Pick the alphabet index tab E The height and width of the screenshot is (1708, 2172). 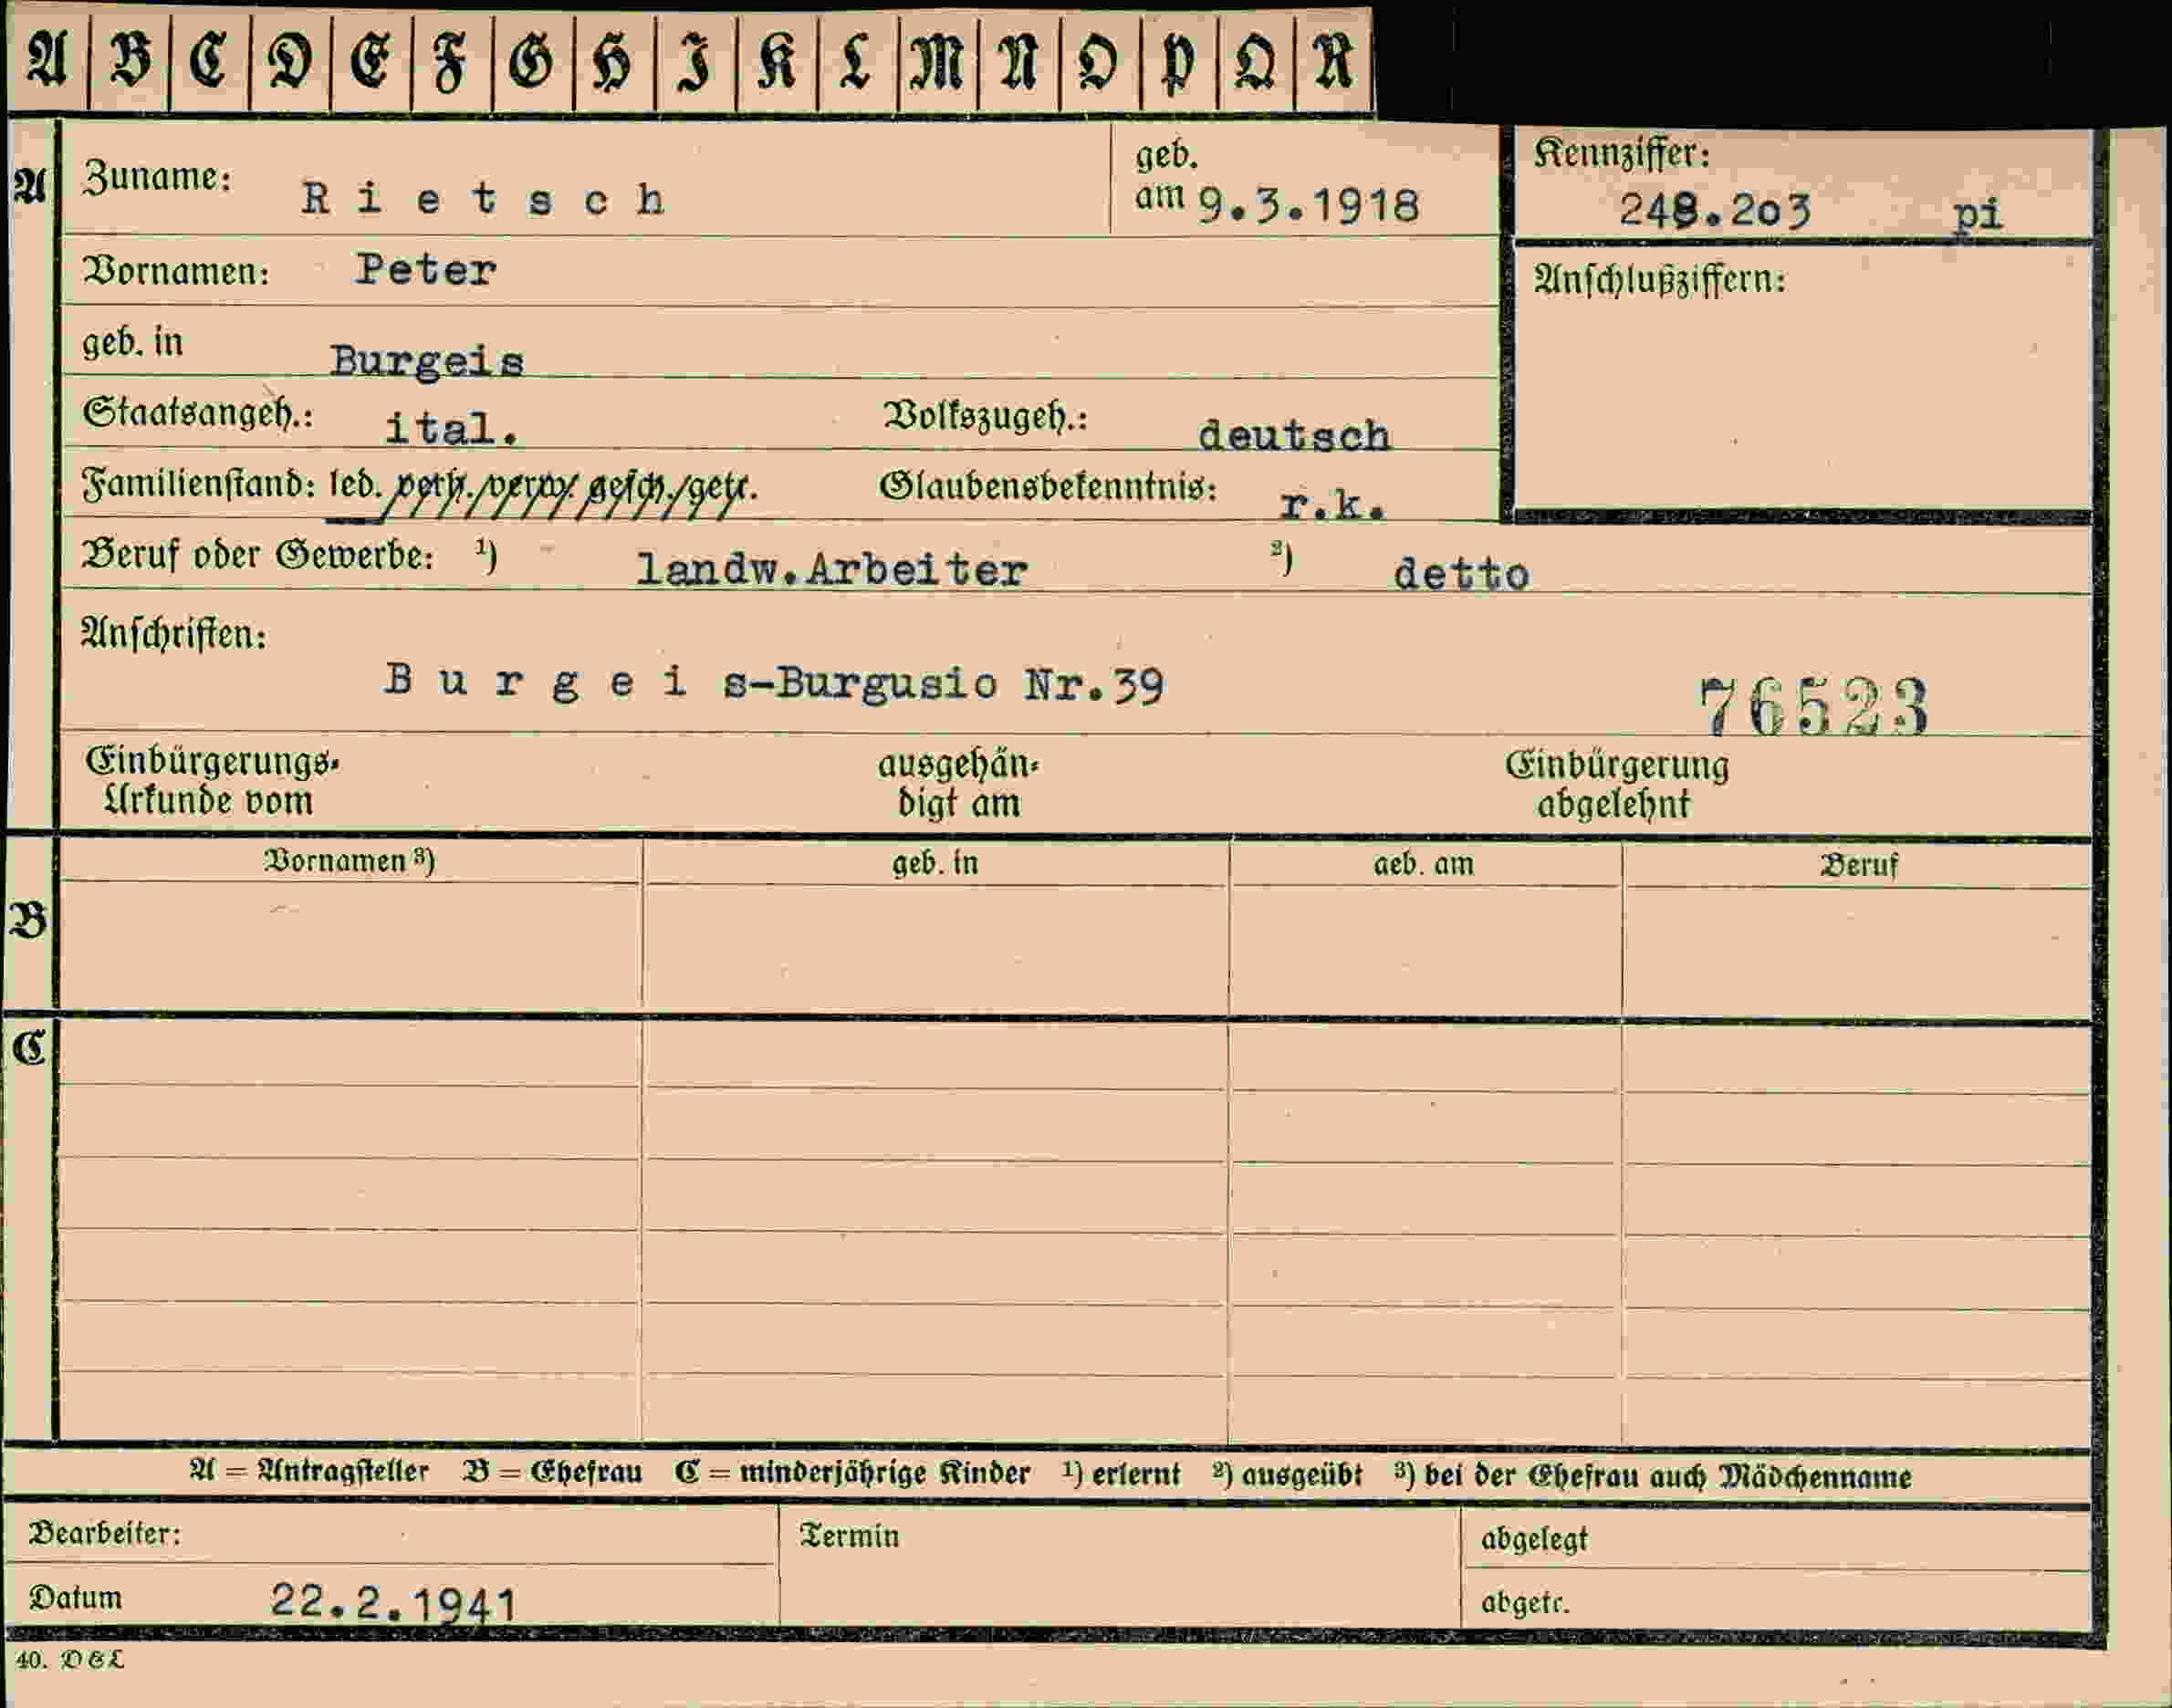point(371,62)
